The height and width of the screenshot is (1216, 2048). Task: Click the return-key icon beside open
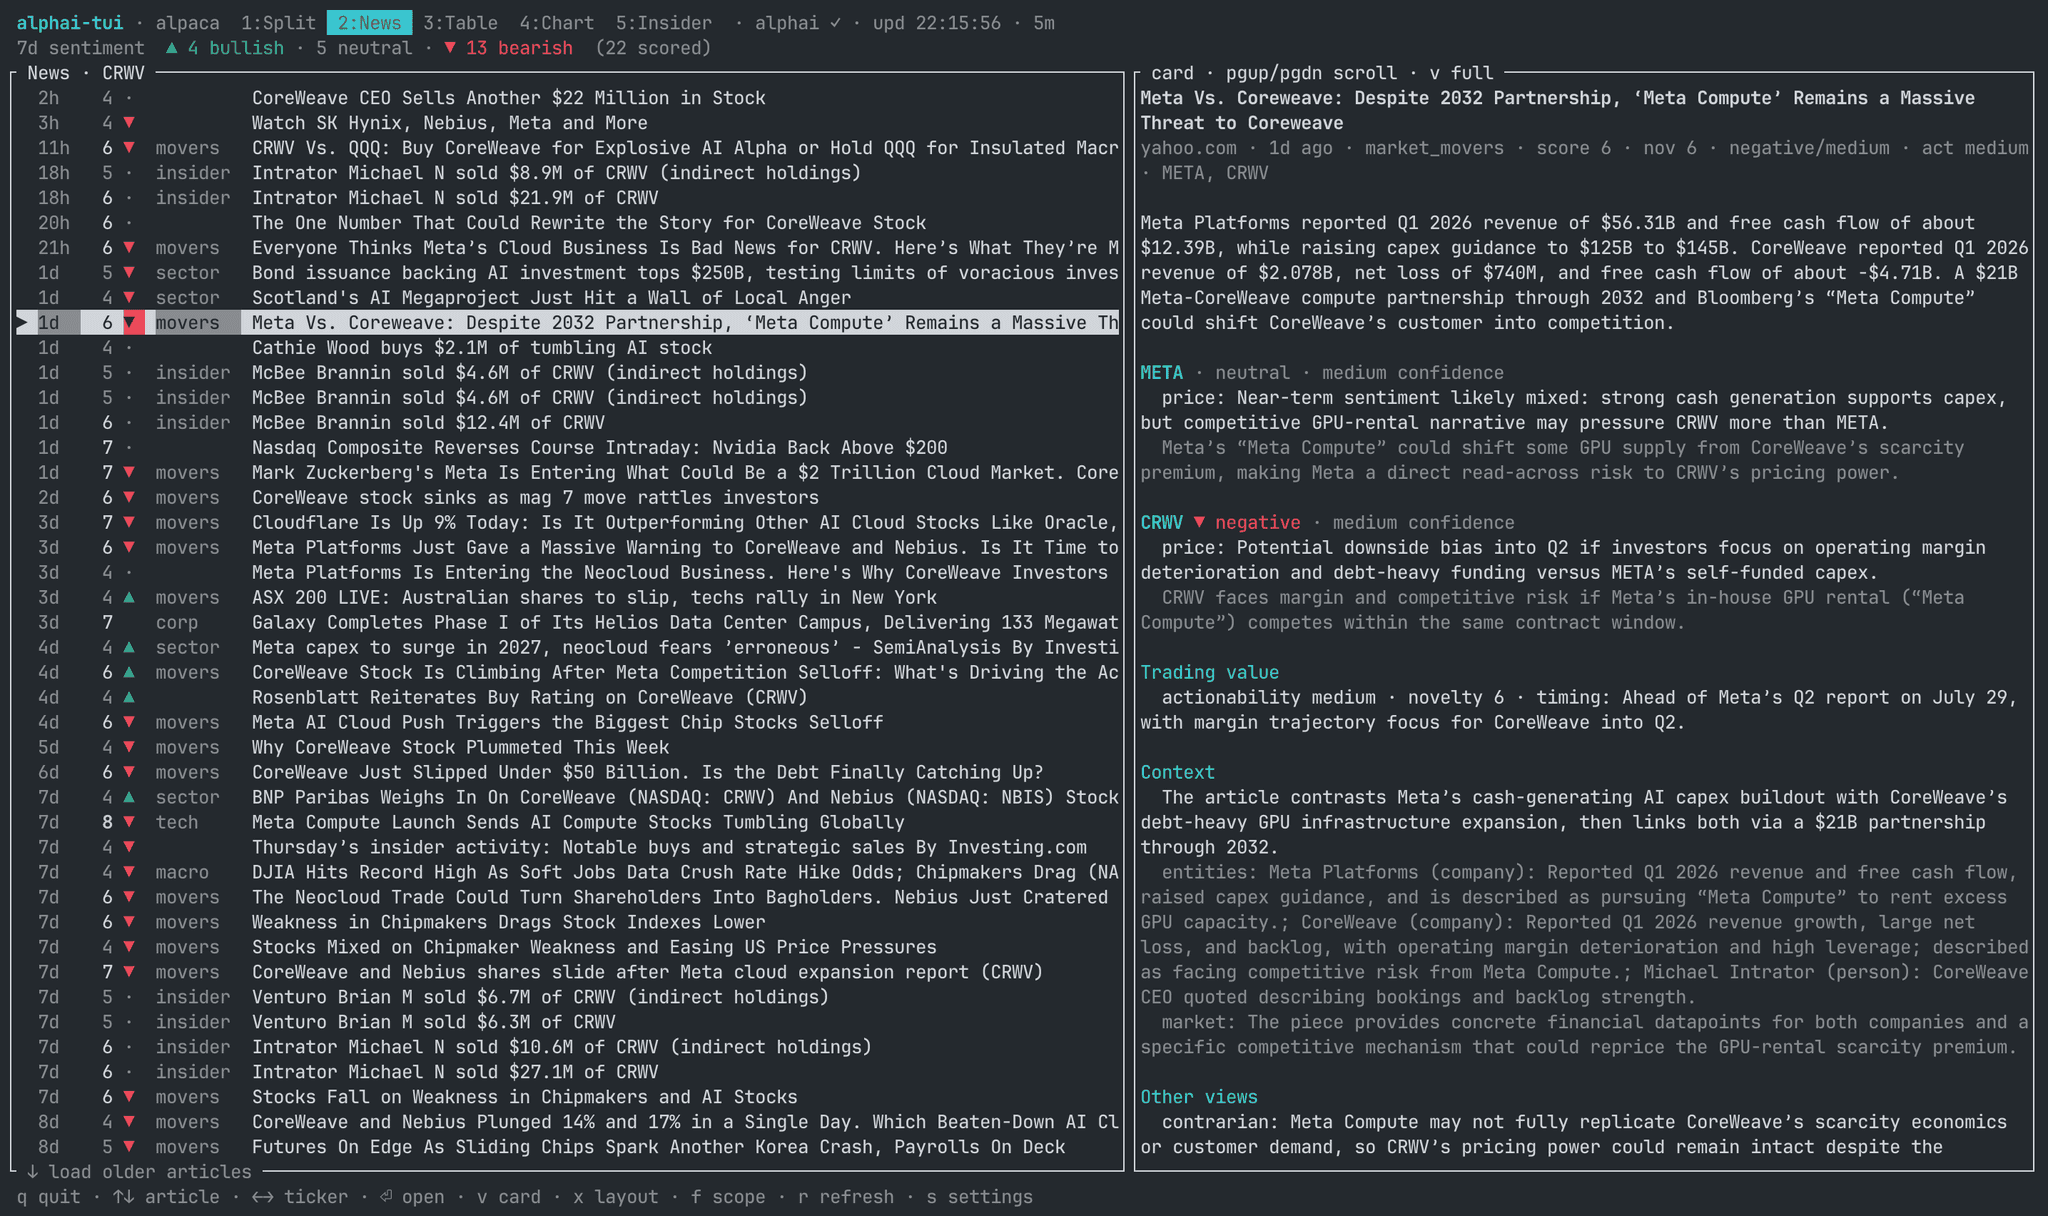386,1197
